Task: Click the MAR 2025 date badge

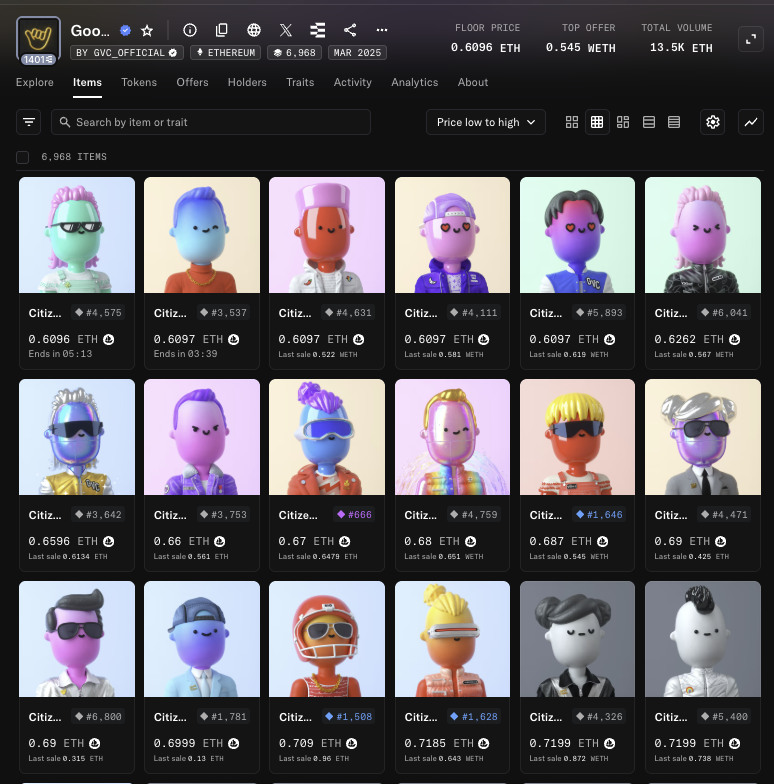Action: coord(357,52)
